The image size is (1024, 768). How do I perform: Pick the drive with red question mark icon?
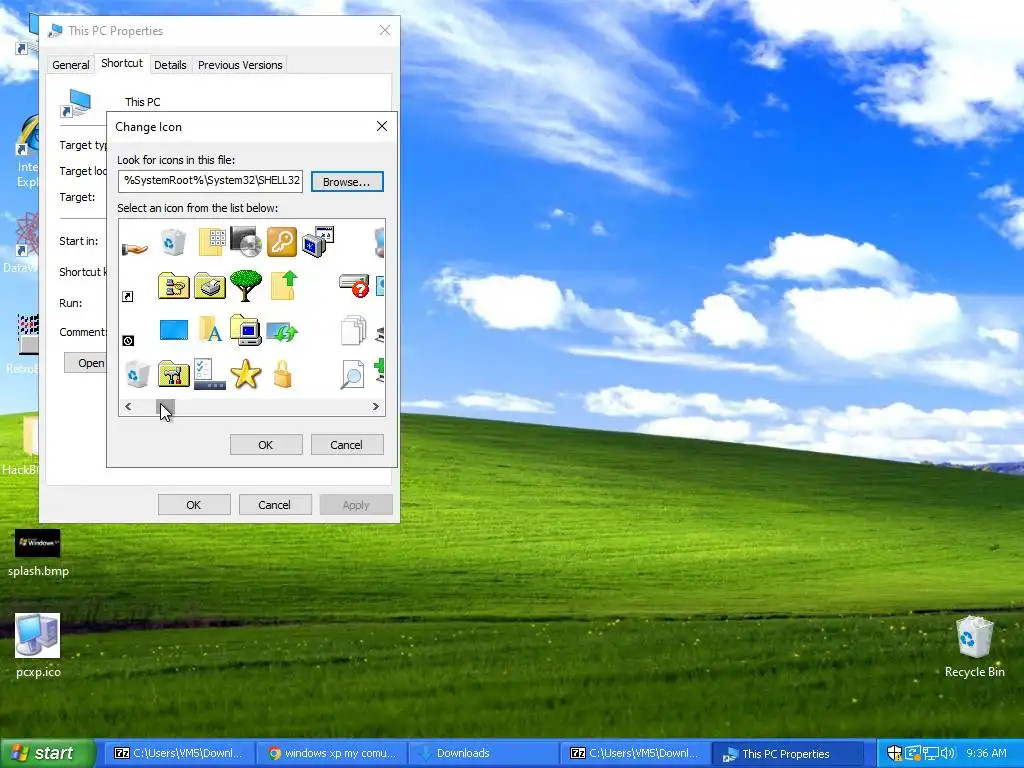coord(354,285)
